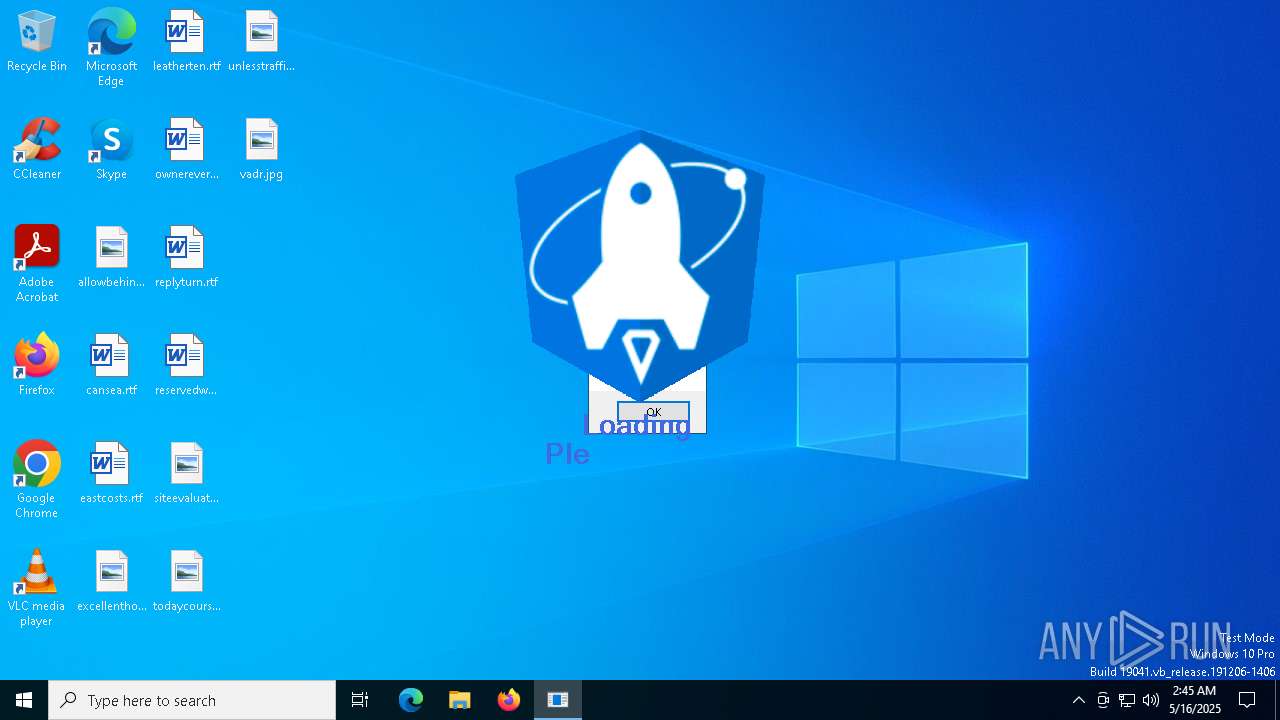This screenshot has height=720, width=1280.
Task: Select the replyturn.rtf document
Action: (x=186, y=258)
